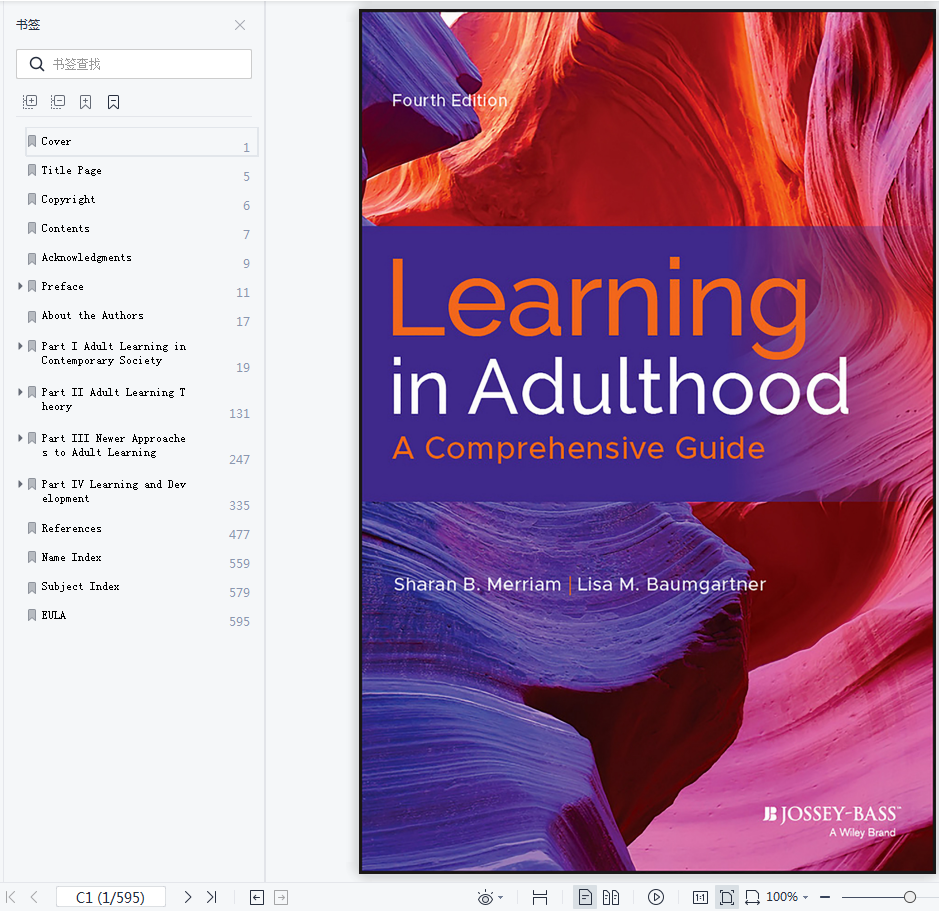Open the 100% zoom level dropdown
The image size is (939, 911).
[x=787, y=897]
